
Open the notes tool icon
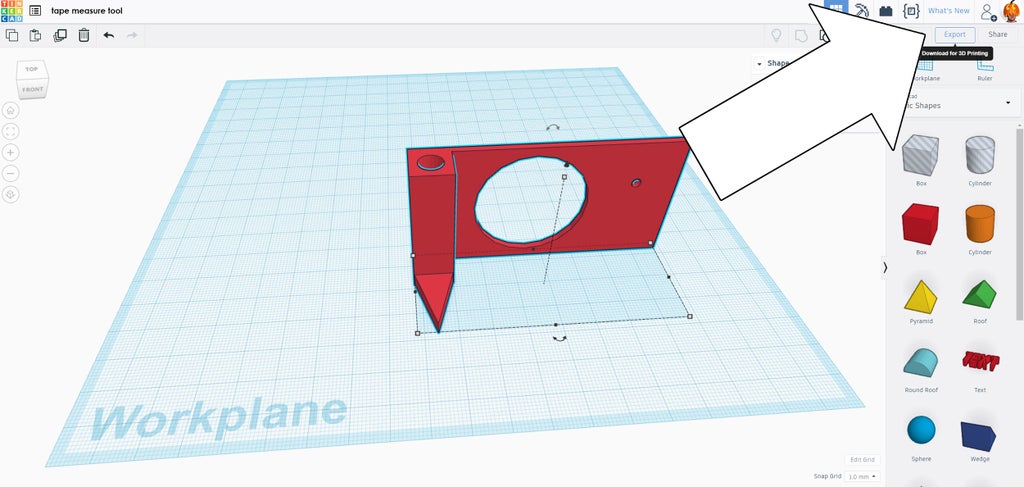pos(801,35)
